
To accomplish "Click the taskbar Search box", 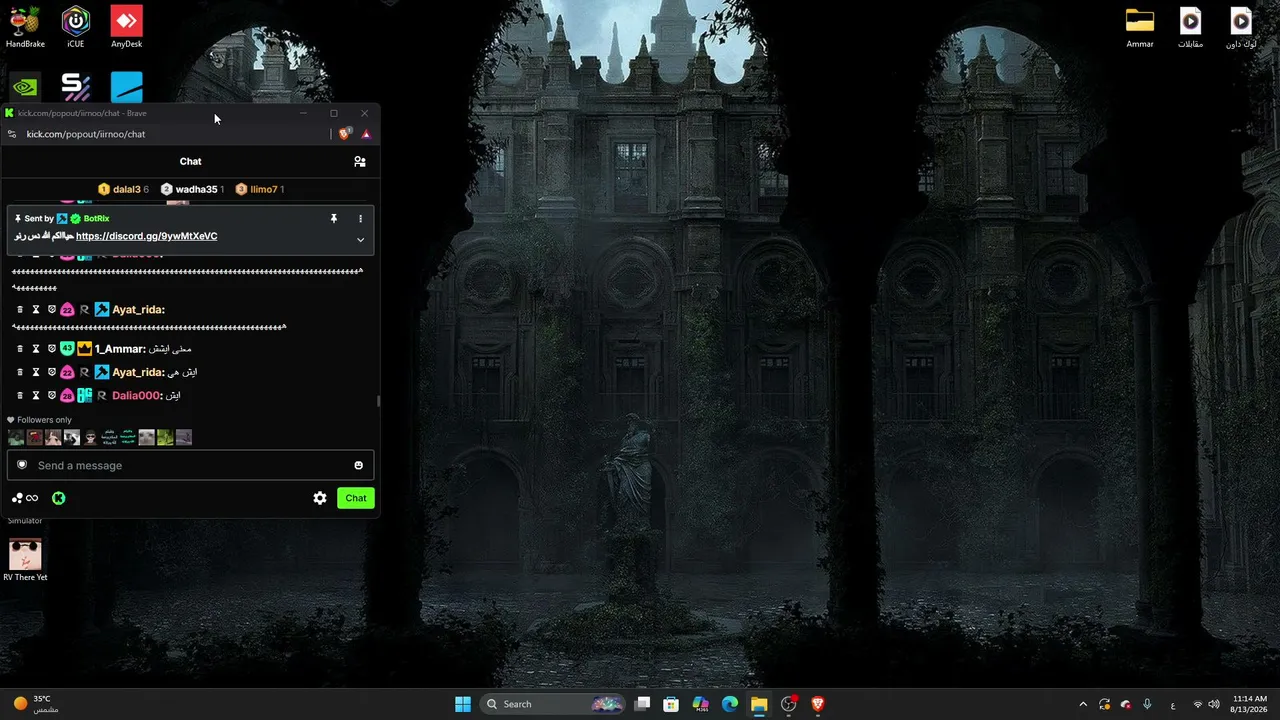I will 552,704.
